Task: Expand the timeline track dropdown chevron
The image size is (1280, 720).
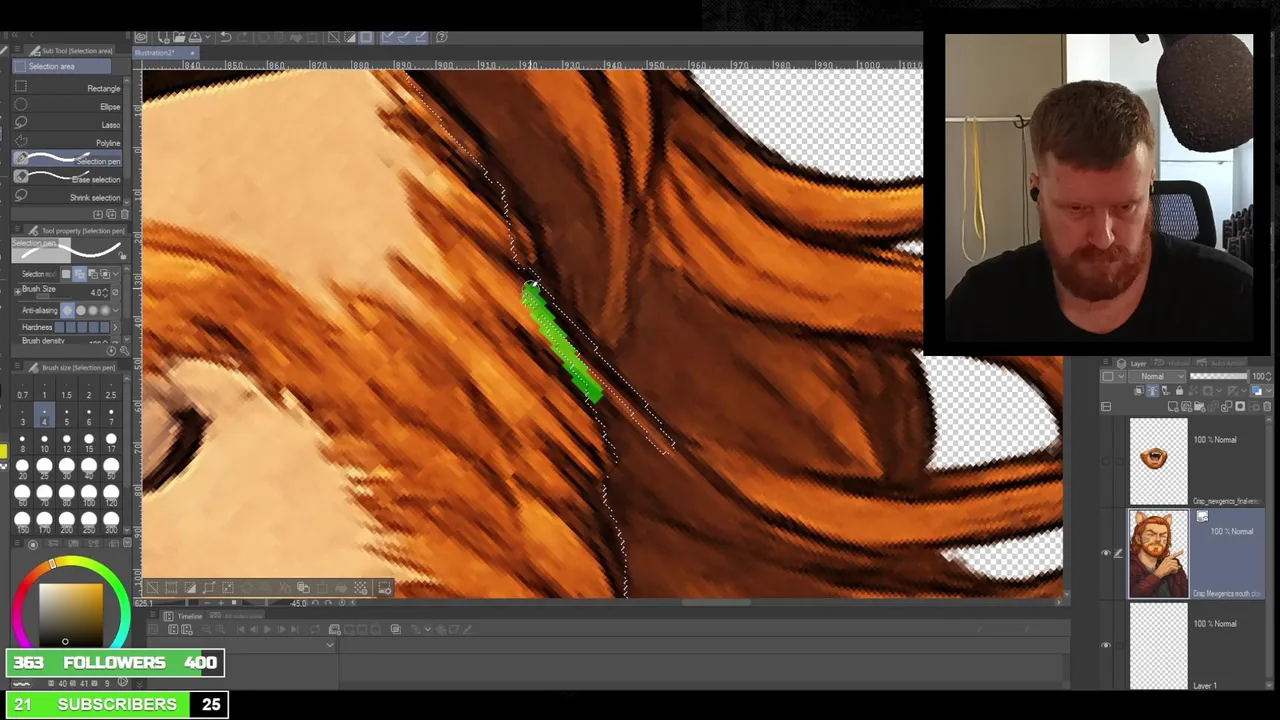Action: pyautogui.click(x=329, y=645)
